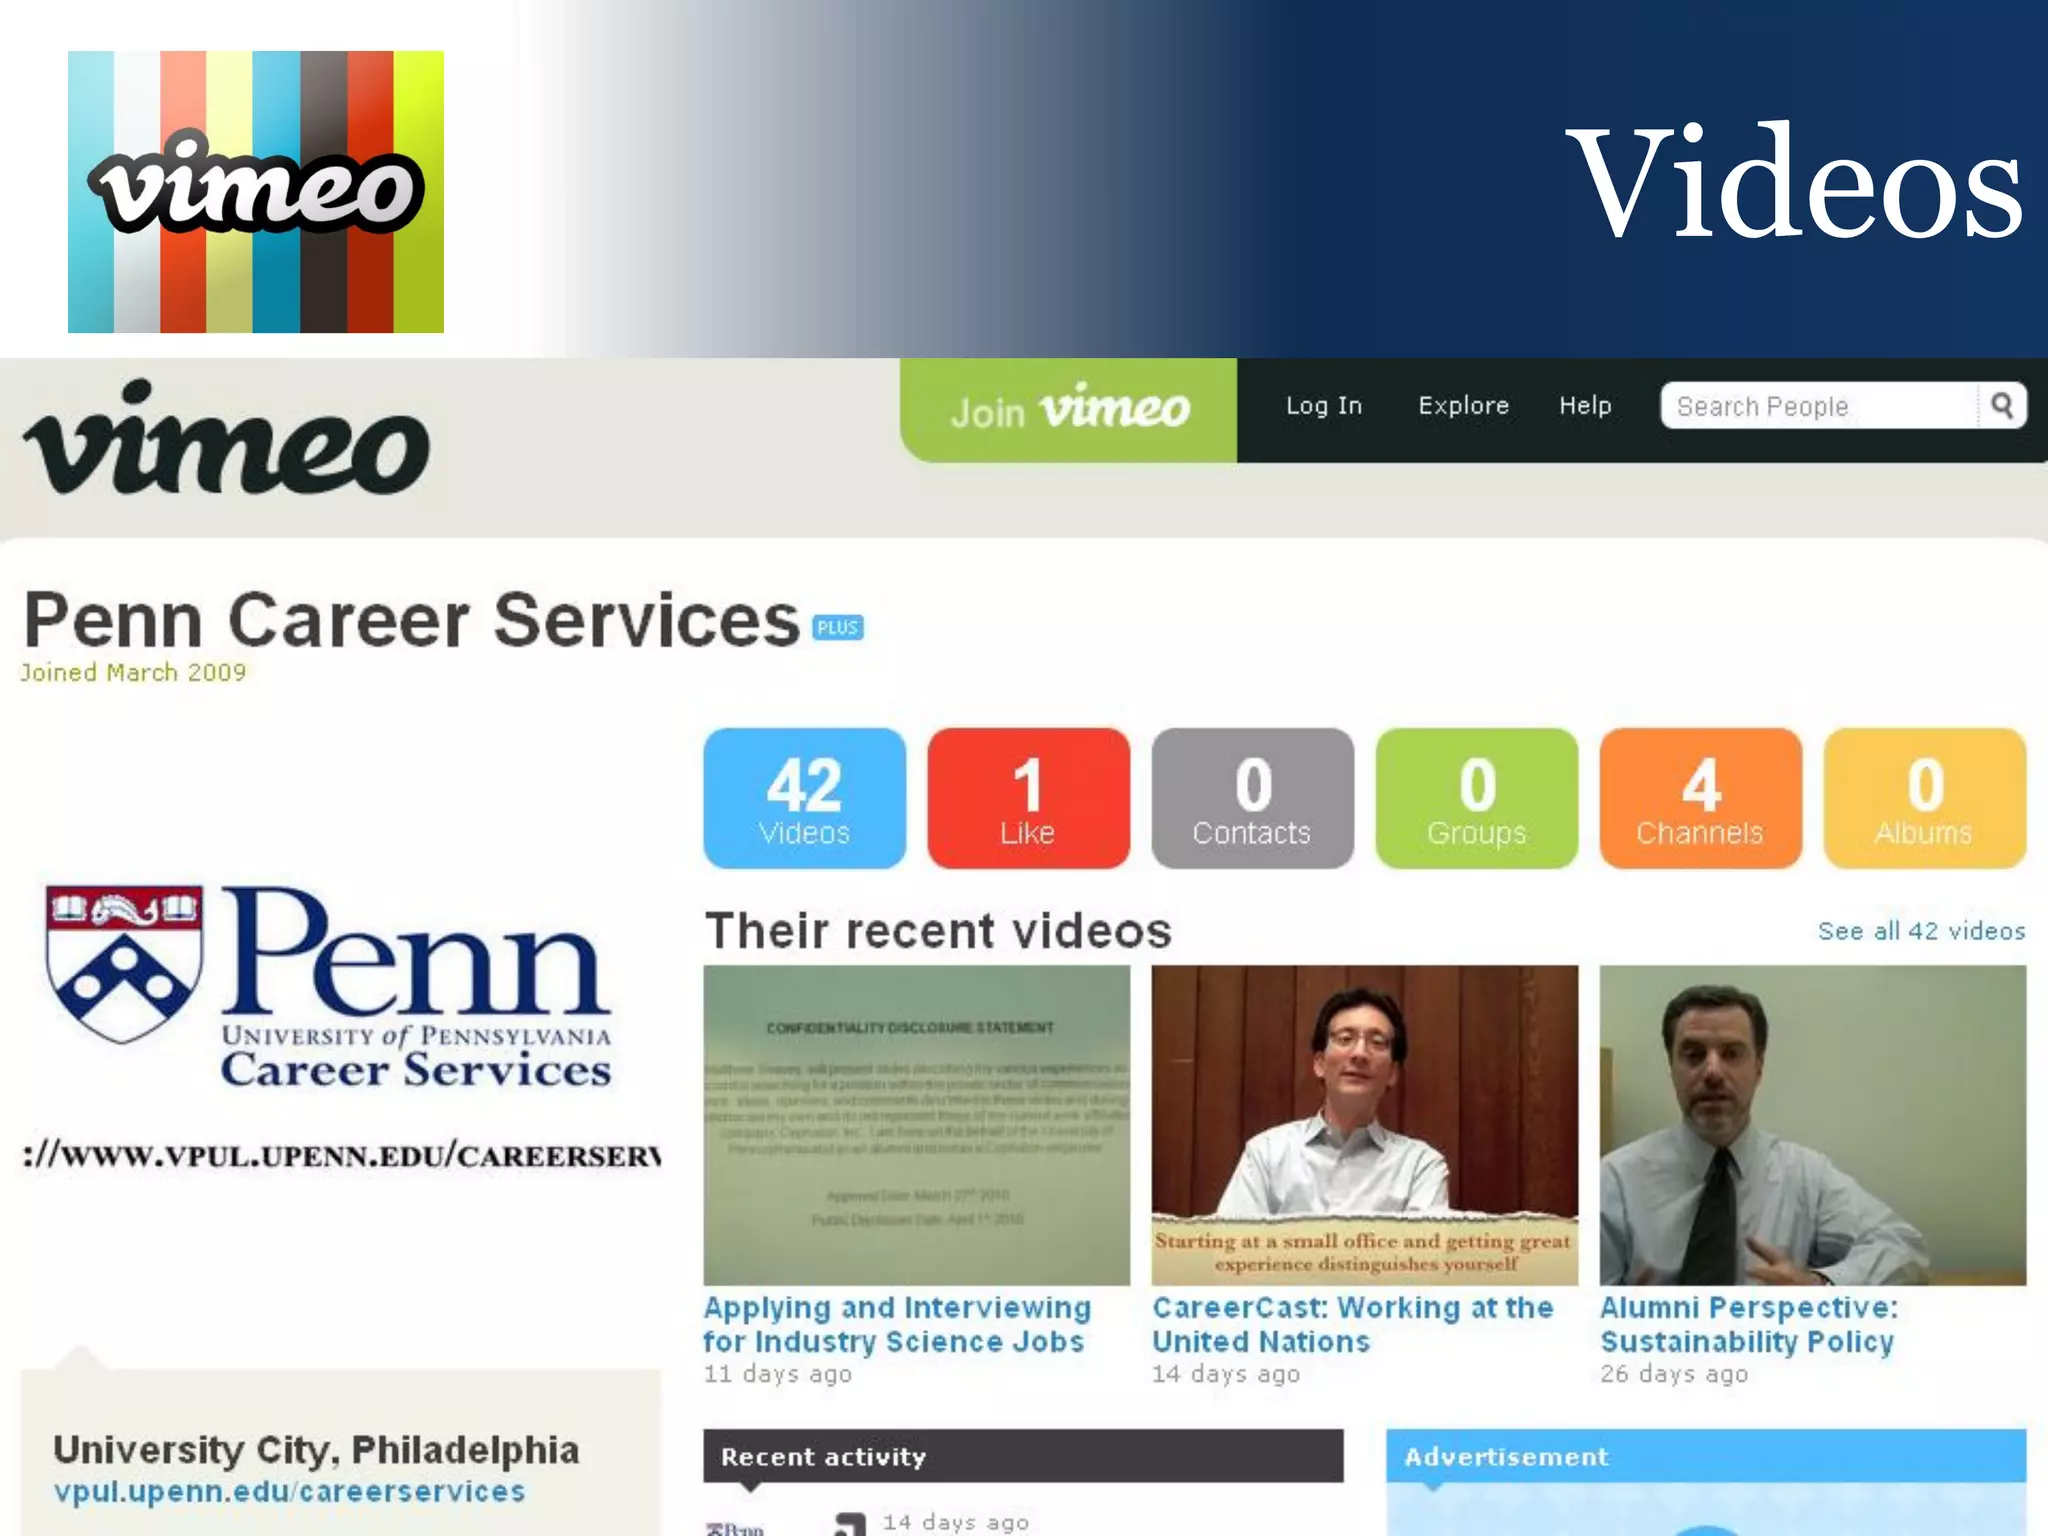Click the 14 days ago activity entry
Viewport: 2048px width, 1536px height.
point(955,1522)
